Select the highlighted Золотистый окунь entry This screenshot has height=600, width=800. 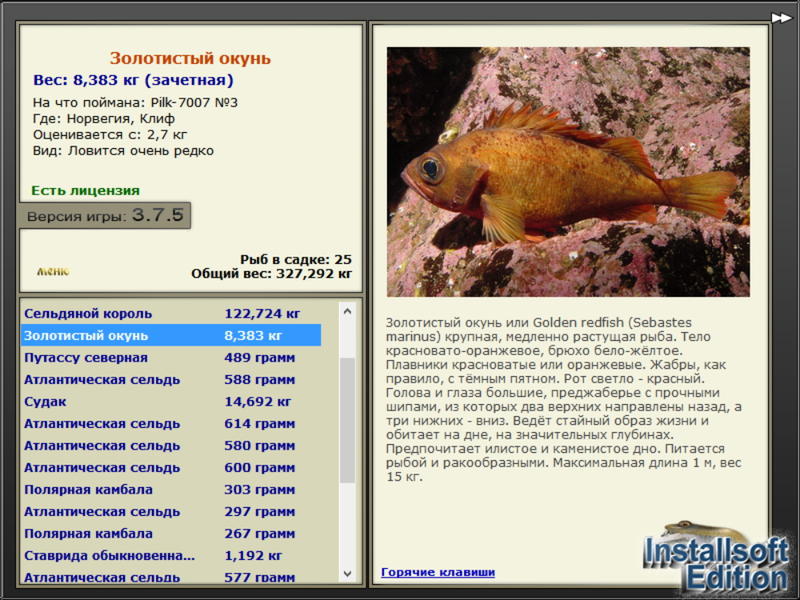(171, 335)
